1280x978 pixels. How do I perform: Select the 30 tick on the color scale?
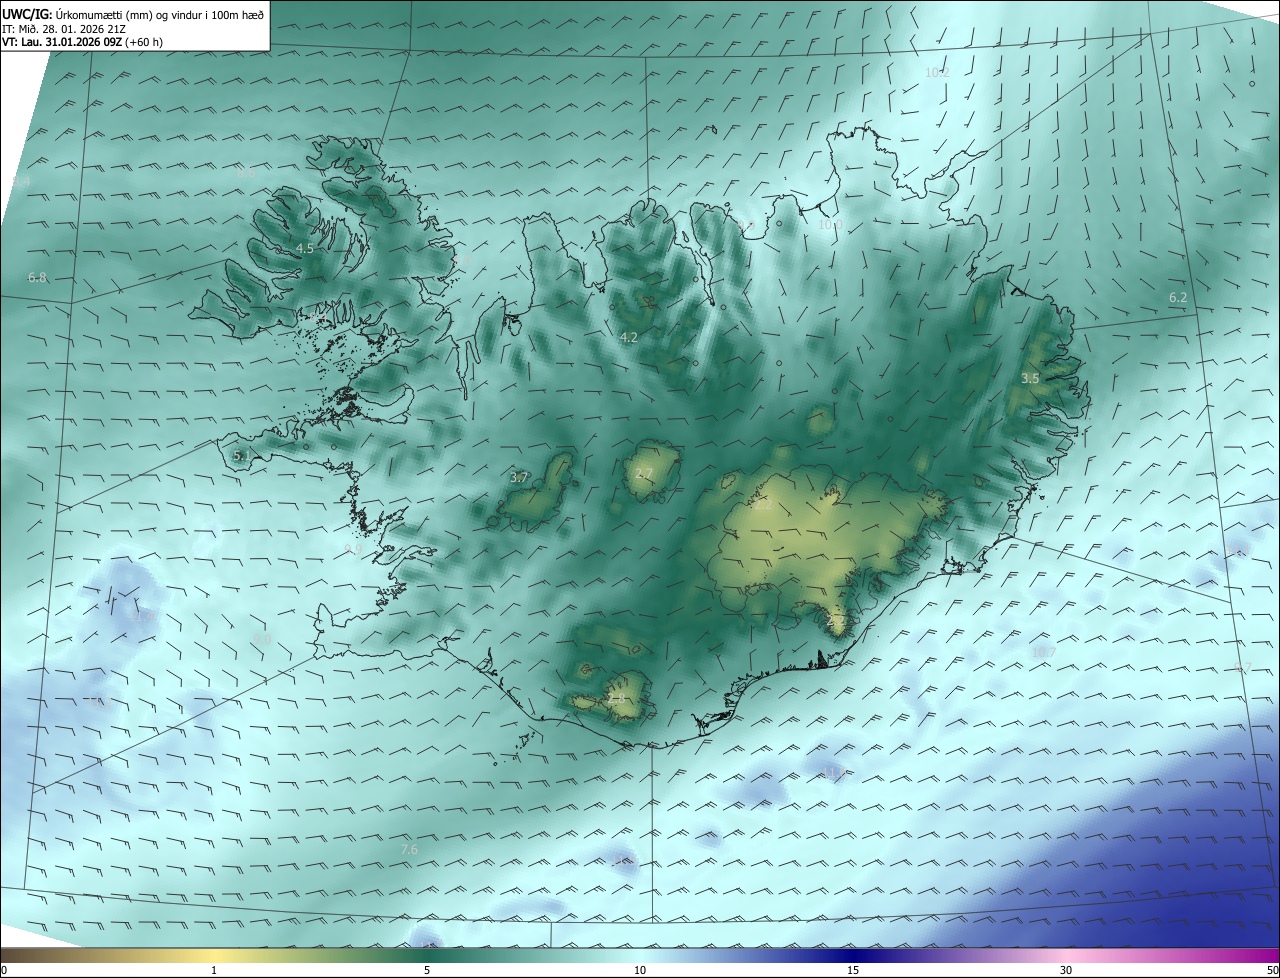tap(1066, 970)
